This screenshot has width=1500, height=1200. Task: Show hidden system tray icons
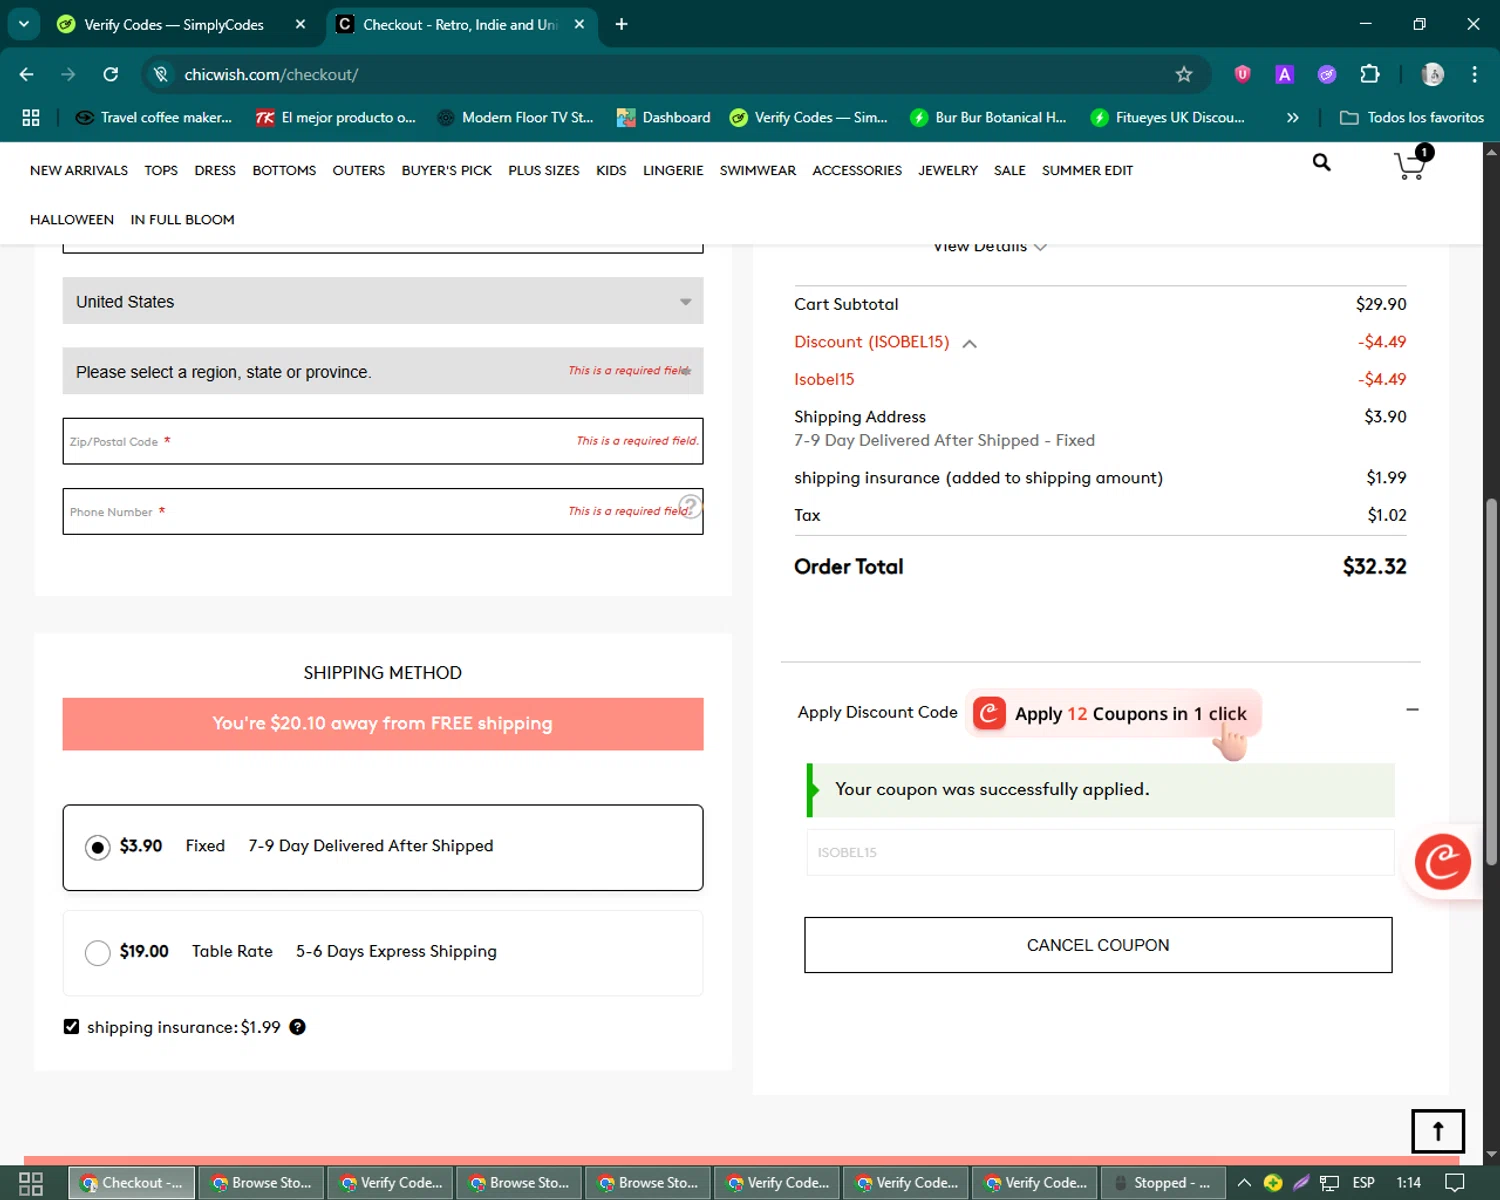pyautogui.click(x=1244, y=1183)
